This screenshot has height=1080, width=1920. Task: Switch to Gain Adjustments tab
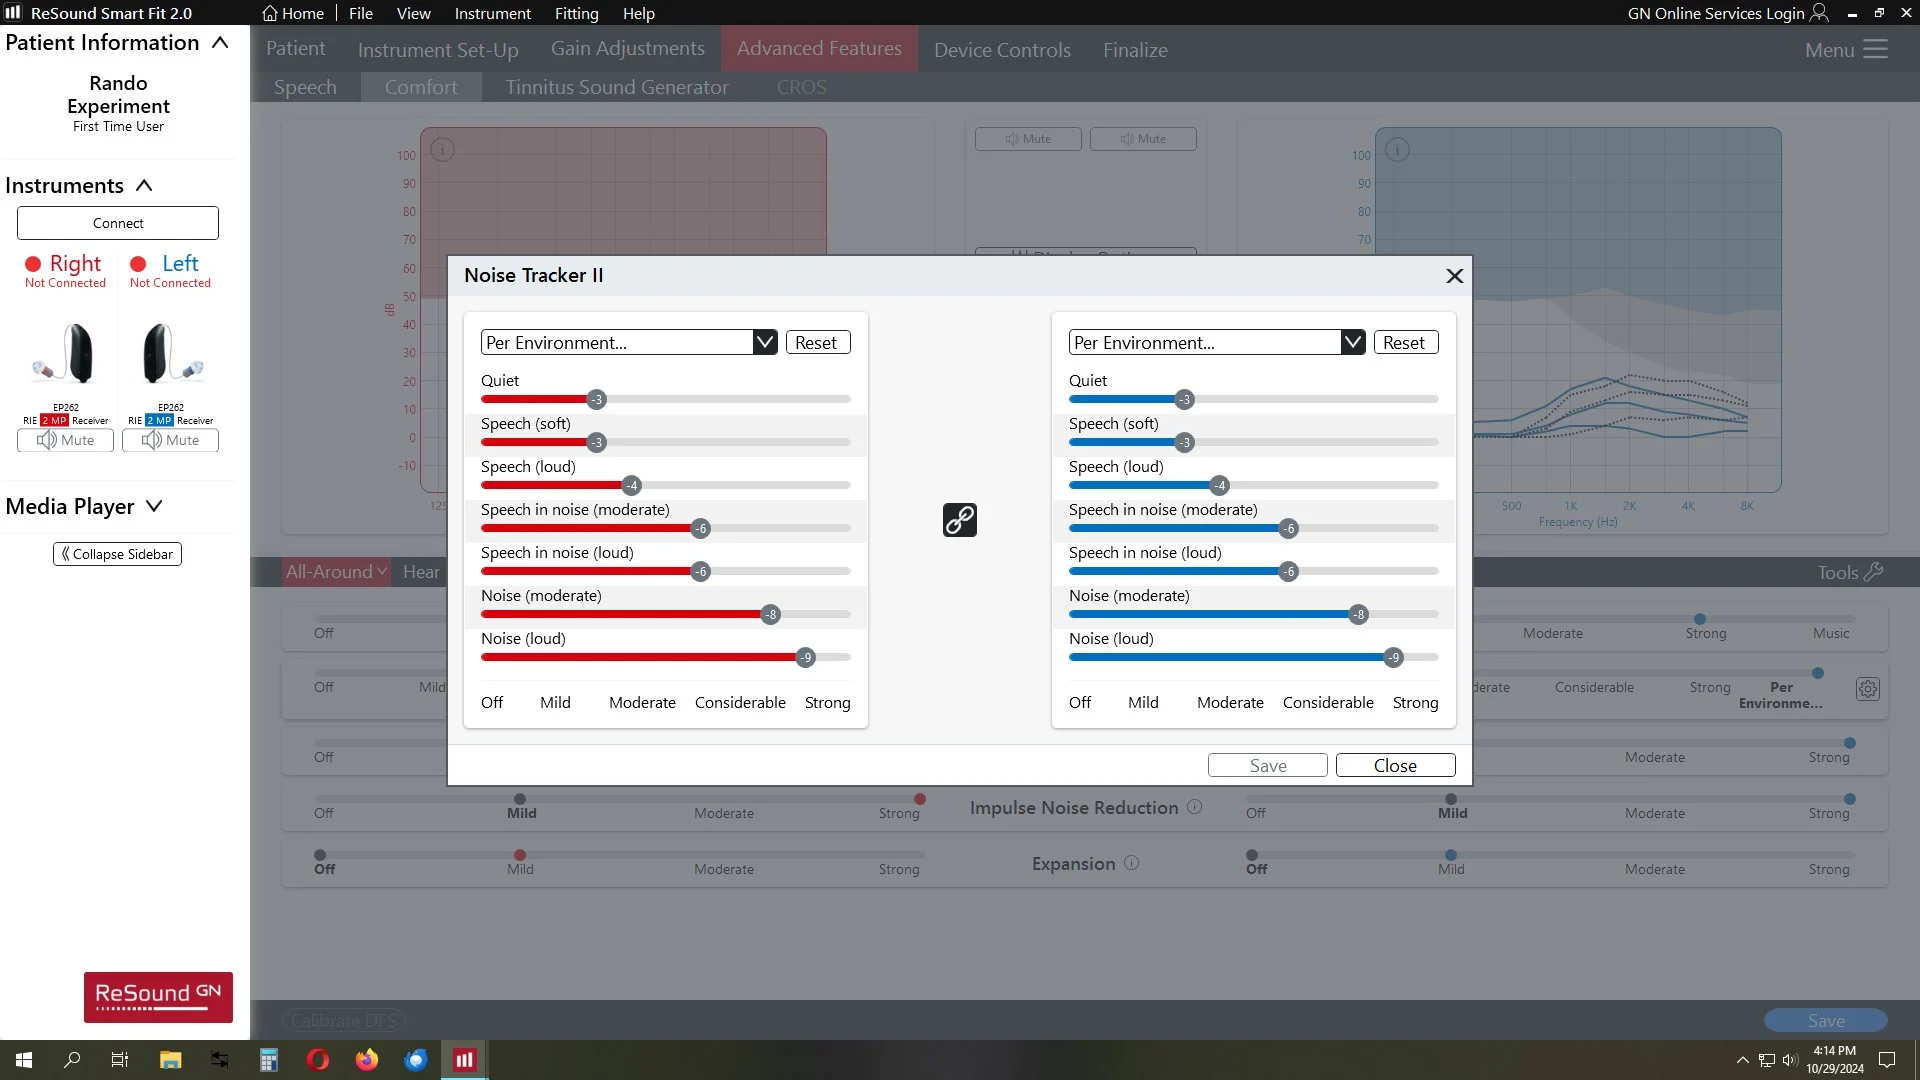627,48
